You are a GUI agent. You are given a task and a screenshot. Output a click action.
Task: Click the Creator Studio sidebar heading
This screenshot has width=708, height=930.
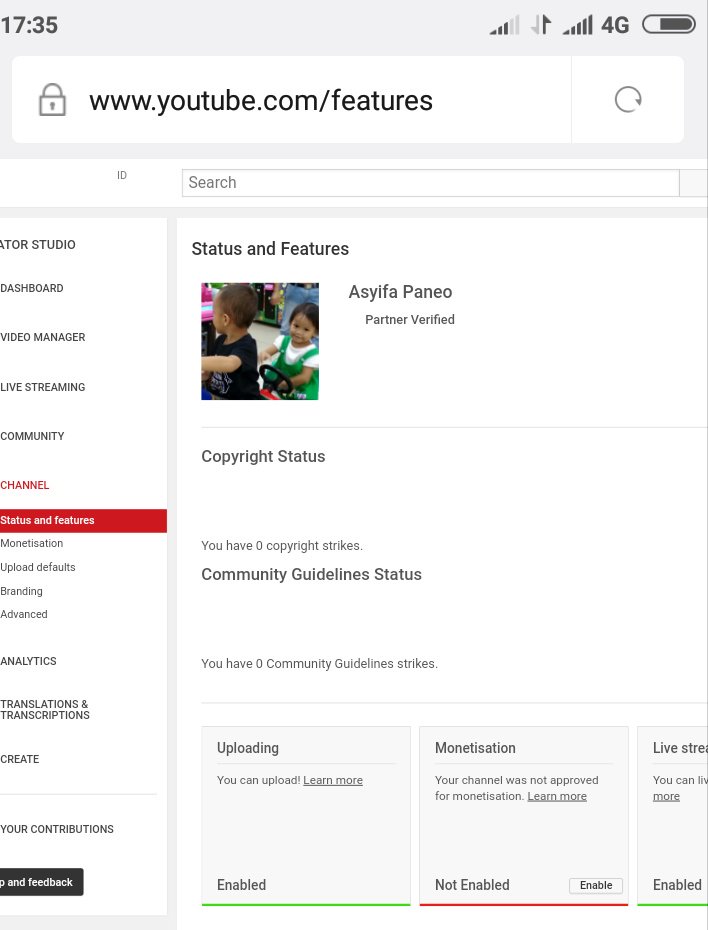38,245
